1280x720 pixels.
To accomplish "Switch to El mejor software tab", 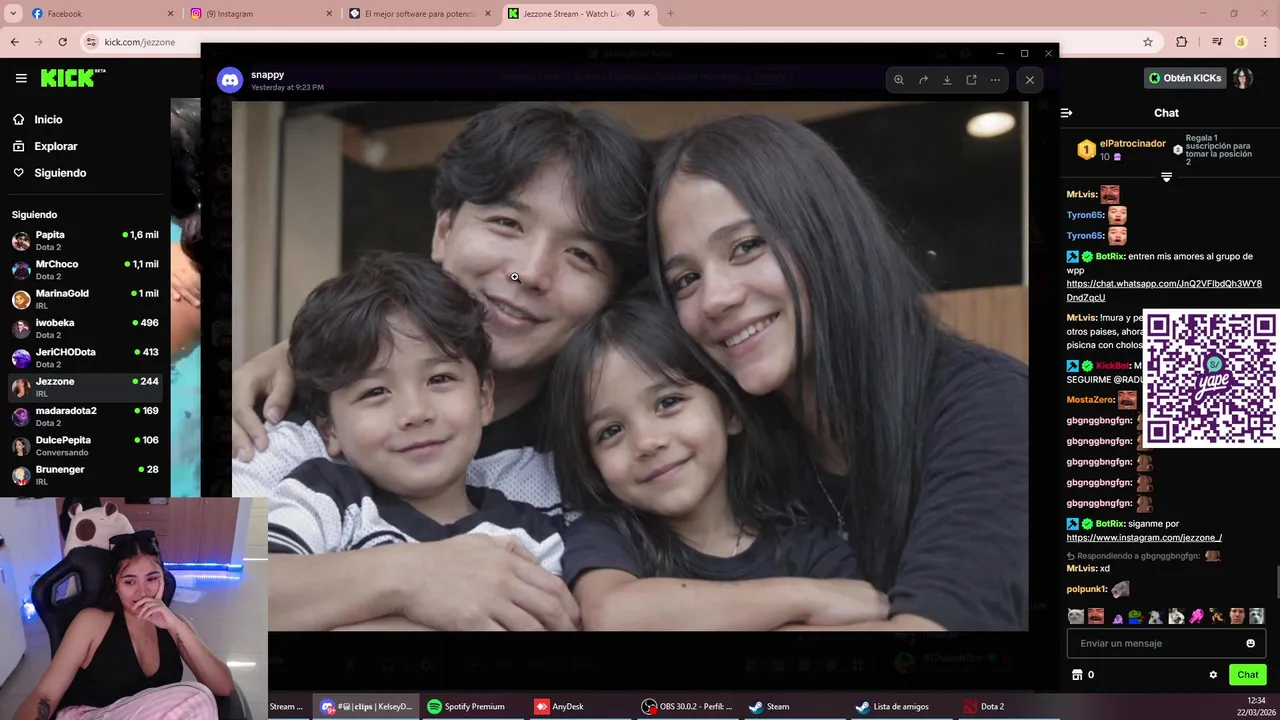I will click(420, 14).
